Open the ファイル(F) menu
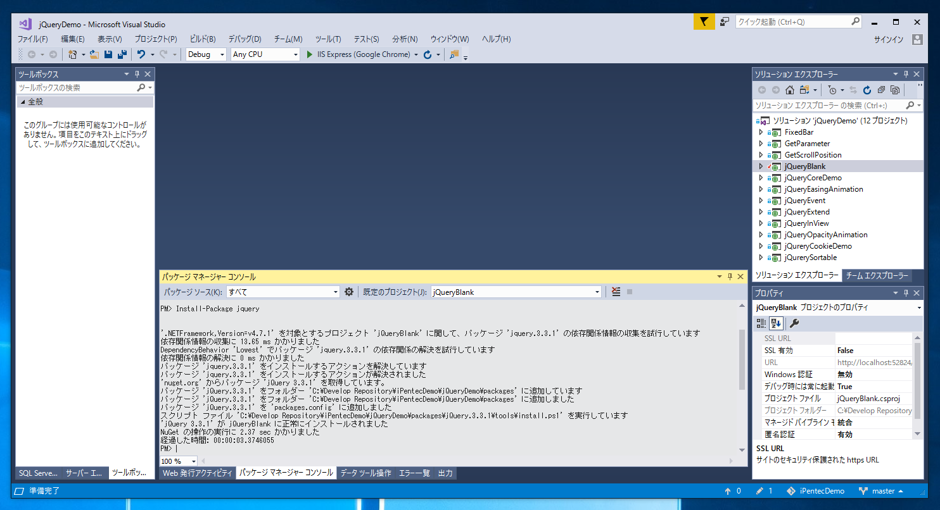 32,39
